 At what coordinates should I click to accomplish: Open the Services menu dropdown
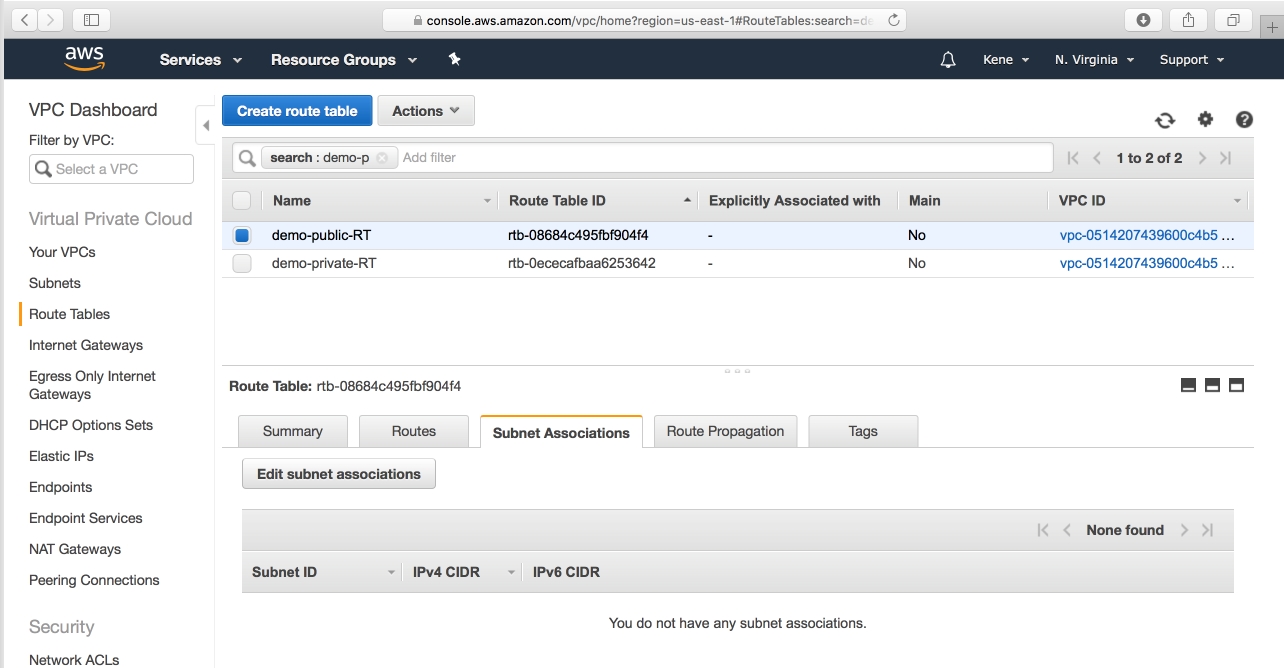(x=200, y=60)
